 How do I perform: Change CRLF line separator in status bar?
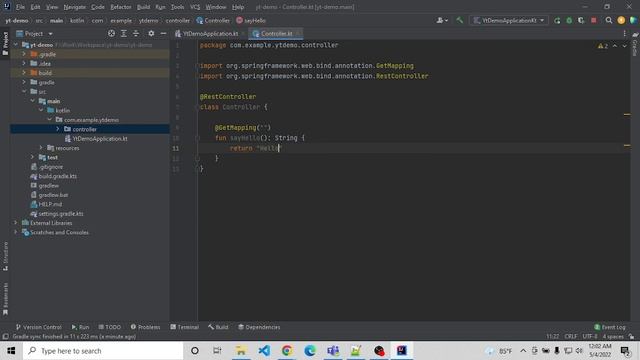pyautogui.click(x=571, y=336)
